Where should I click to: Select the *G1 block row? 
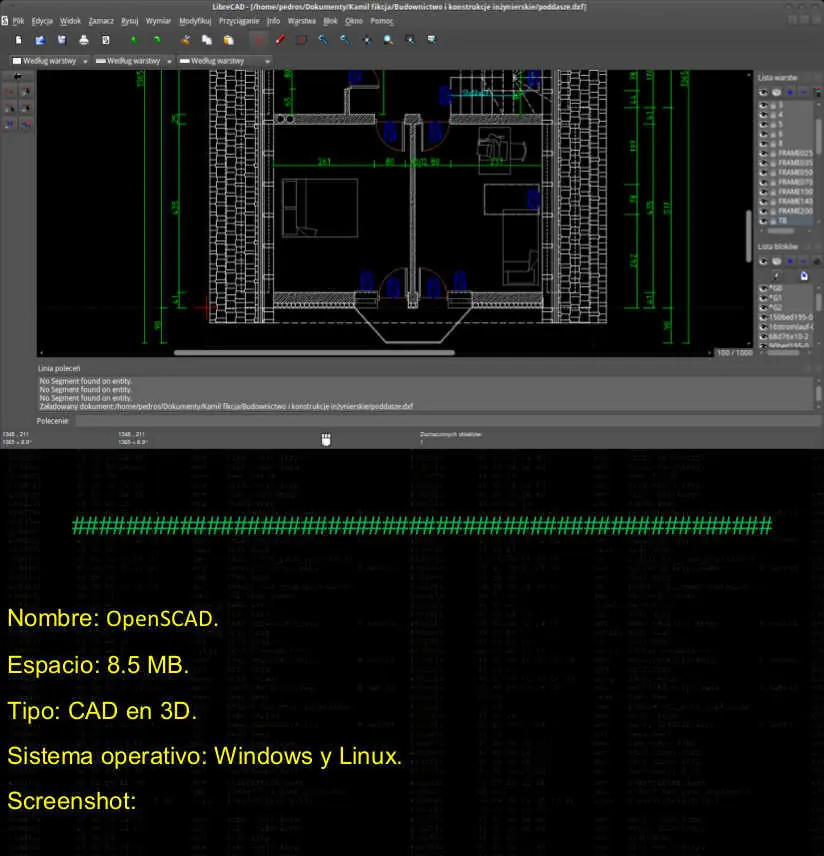click(x=786, y=298)
